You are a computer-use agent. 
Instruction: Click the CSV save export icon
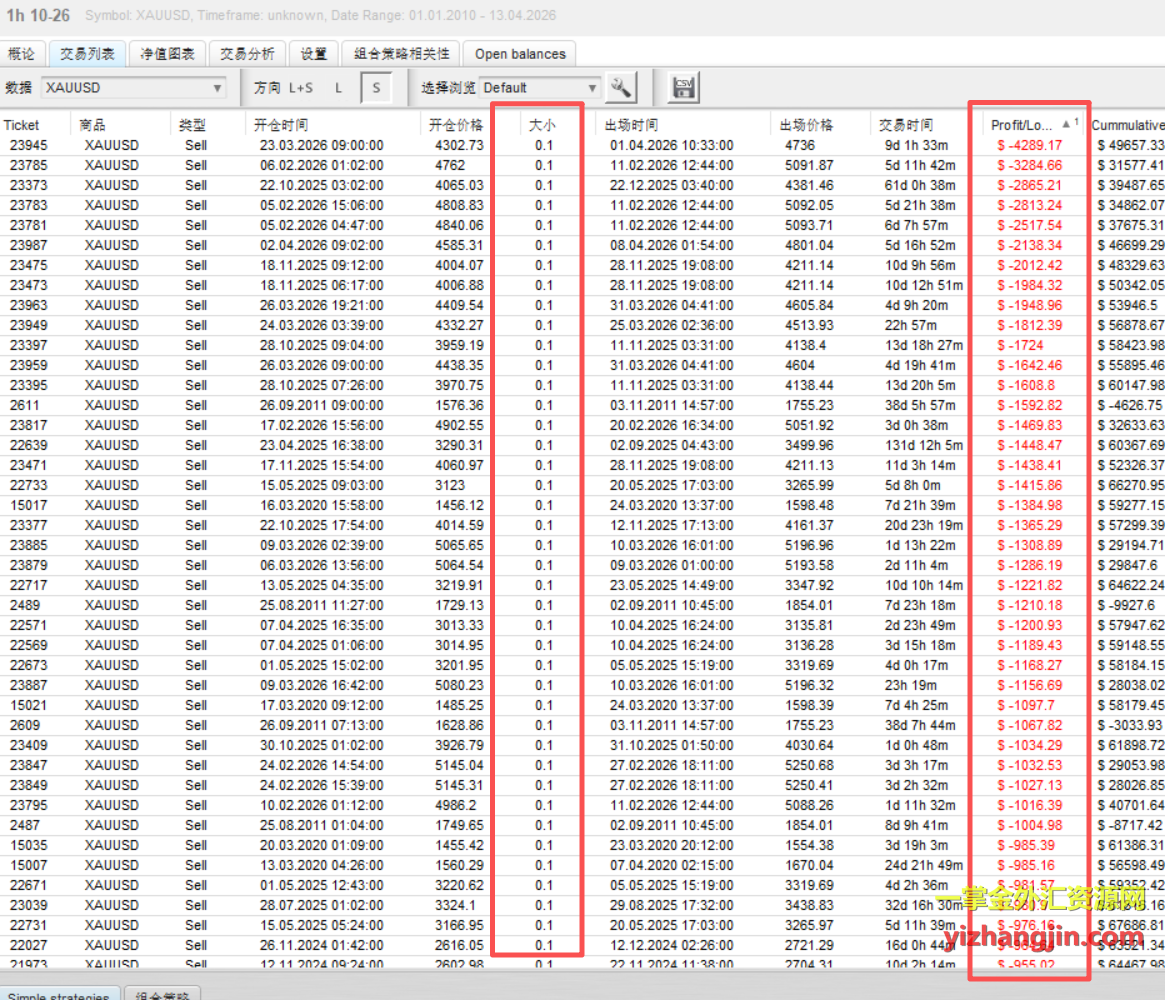click(x=684, y=87)
